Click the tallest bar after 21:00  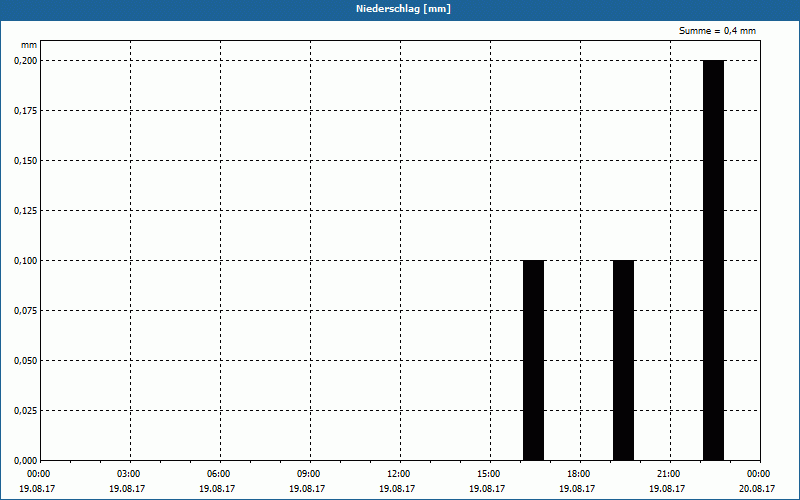(713, 260)
